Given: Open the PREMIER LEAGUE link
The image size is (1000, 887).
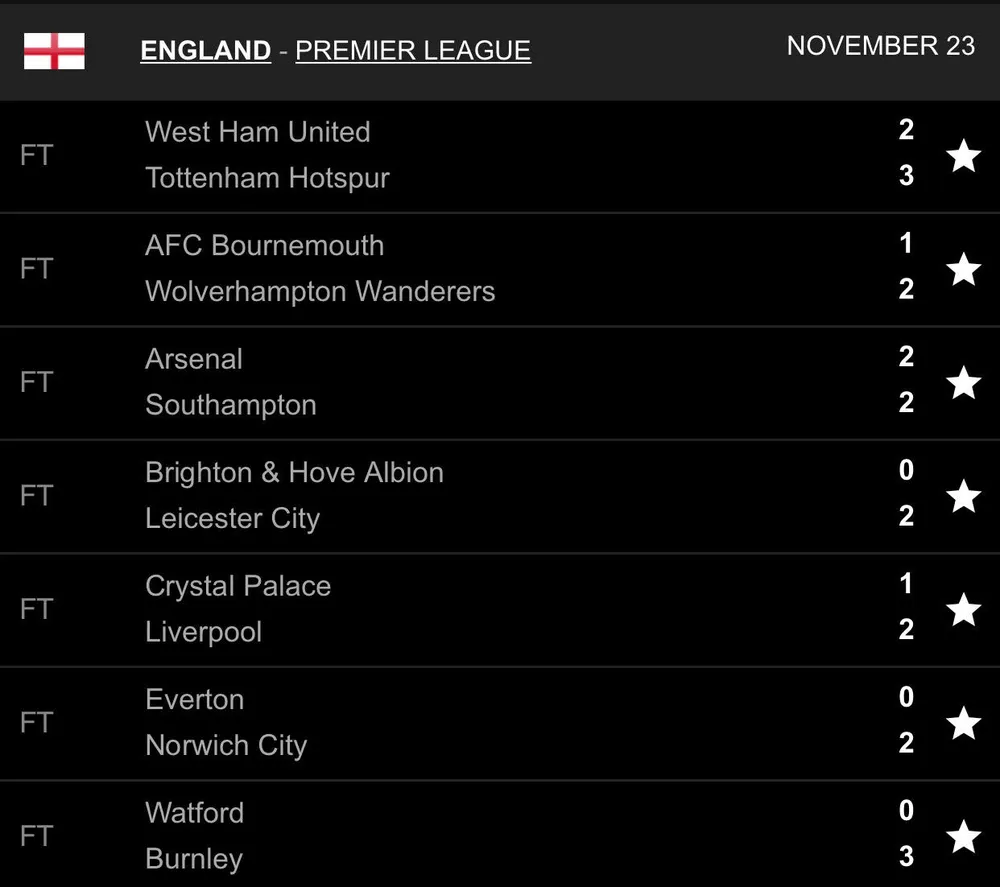Looking at the screenshot, I should coord(413,51).
